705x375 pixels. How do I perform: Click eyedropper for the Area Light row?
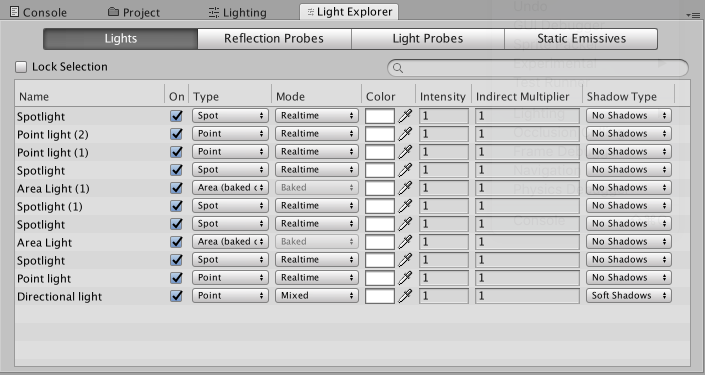[x=405, y=241]
